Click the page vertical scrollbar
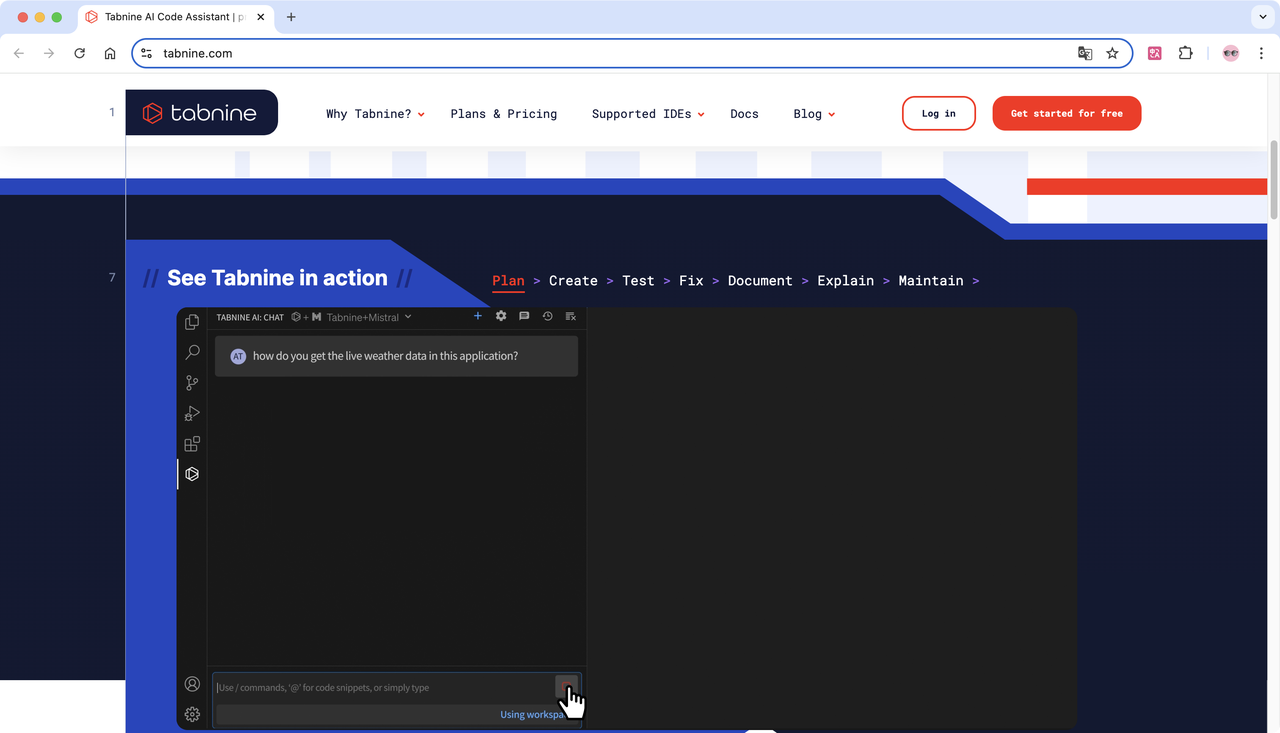Viewport: 1280px width, 733px height. pyautogui.click(x=1274, y=180)
